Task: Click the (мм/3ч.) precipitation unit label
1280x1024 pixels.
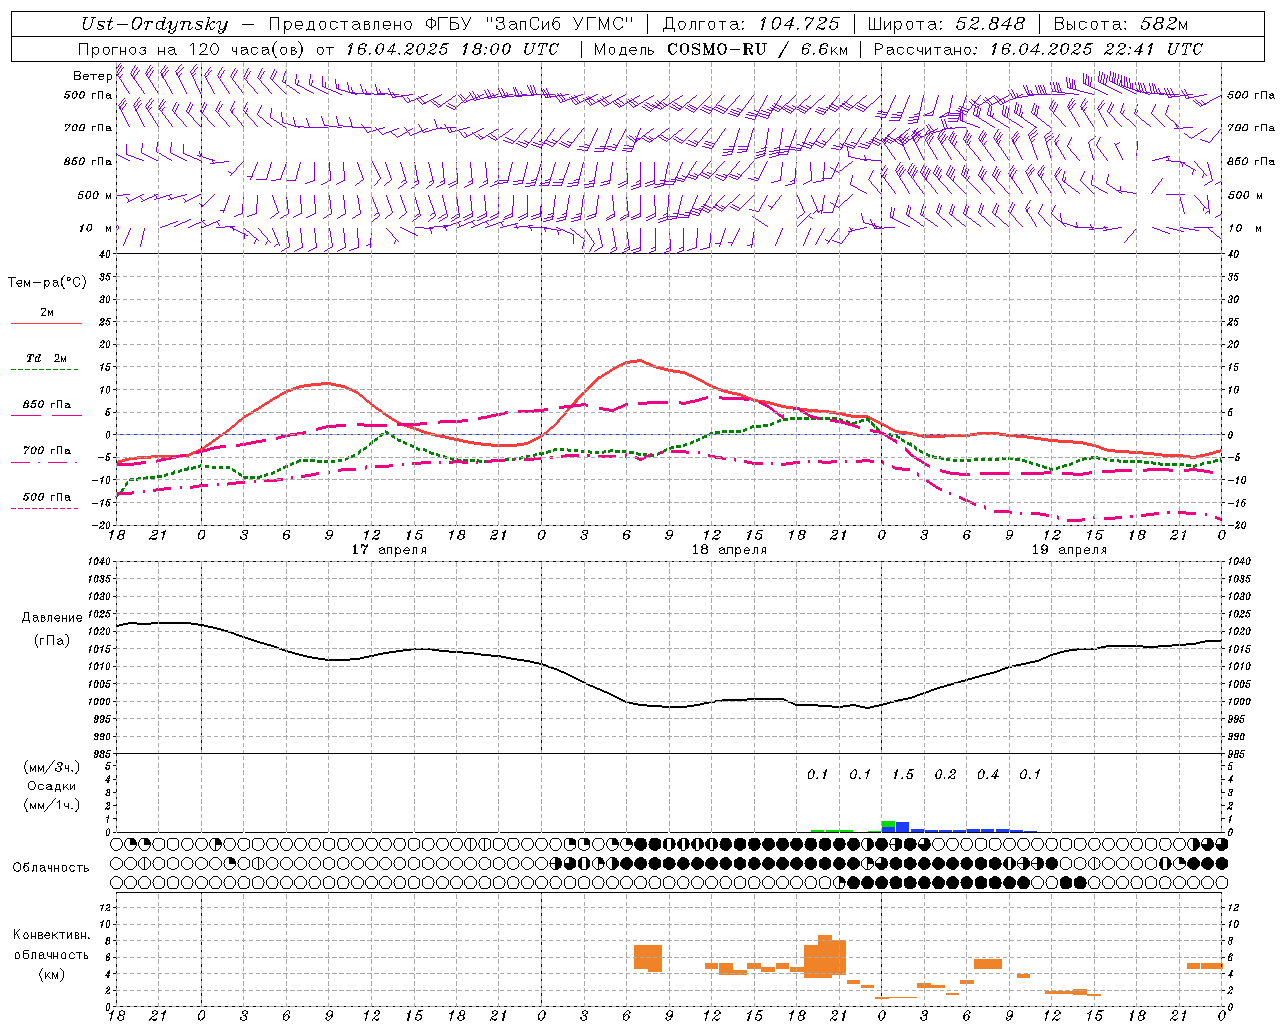Action: click(52, 767)
